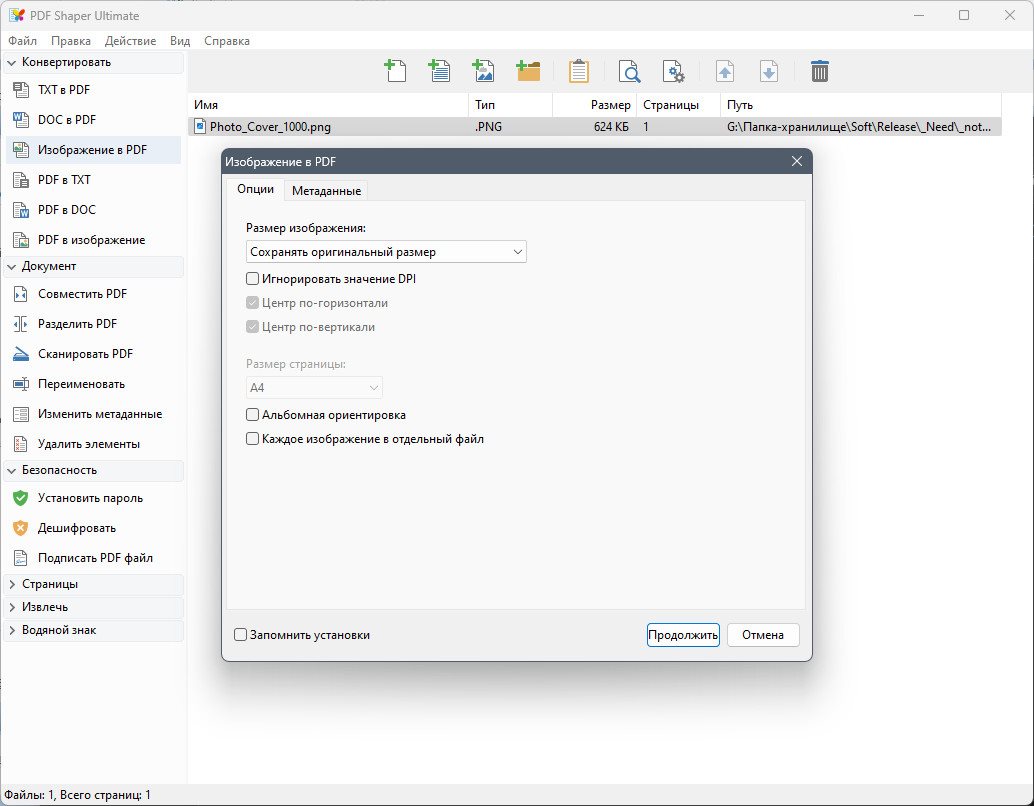Choose Разделить PDF split tool
The width and height of the screenshot is (1034, 806).
[94, 324]
